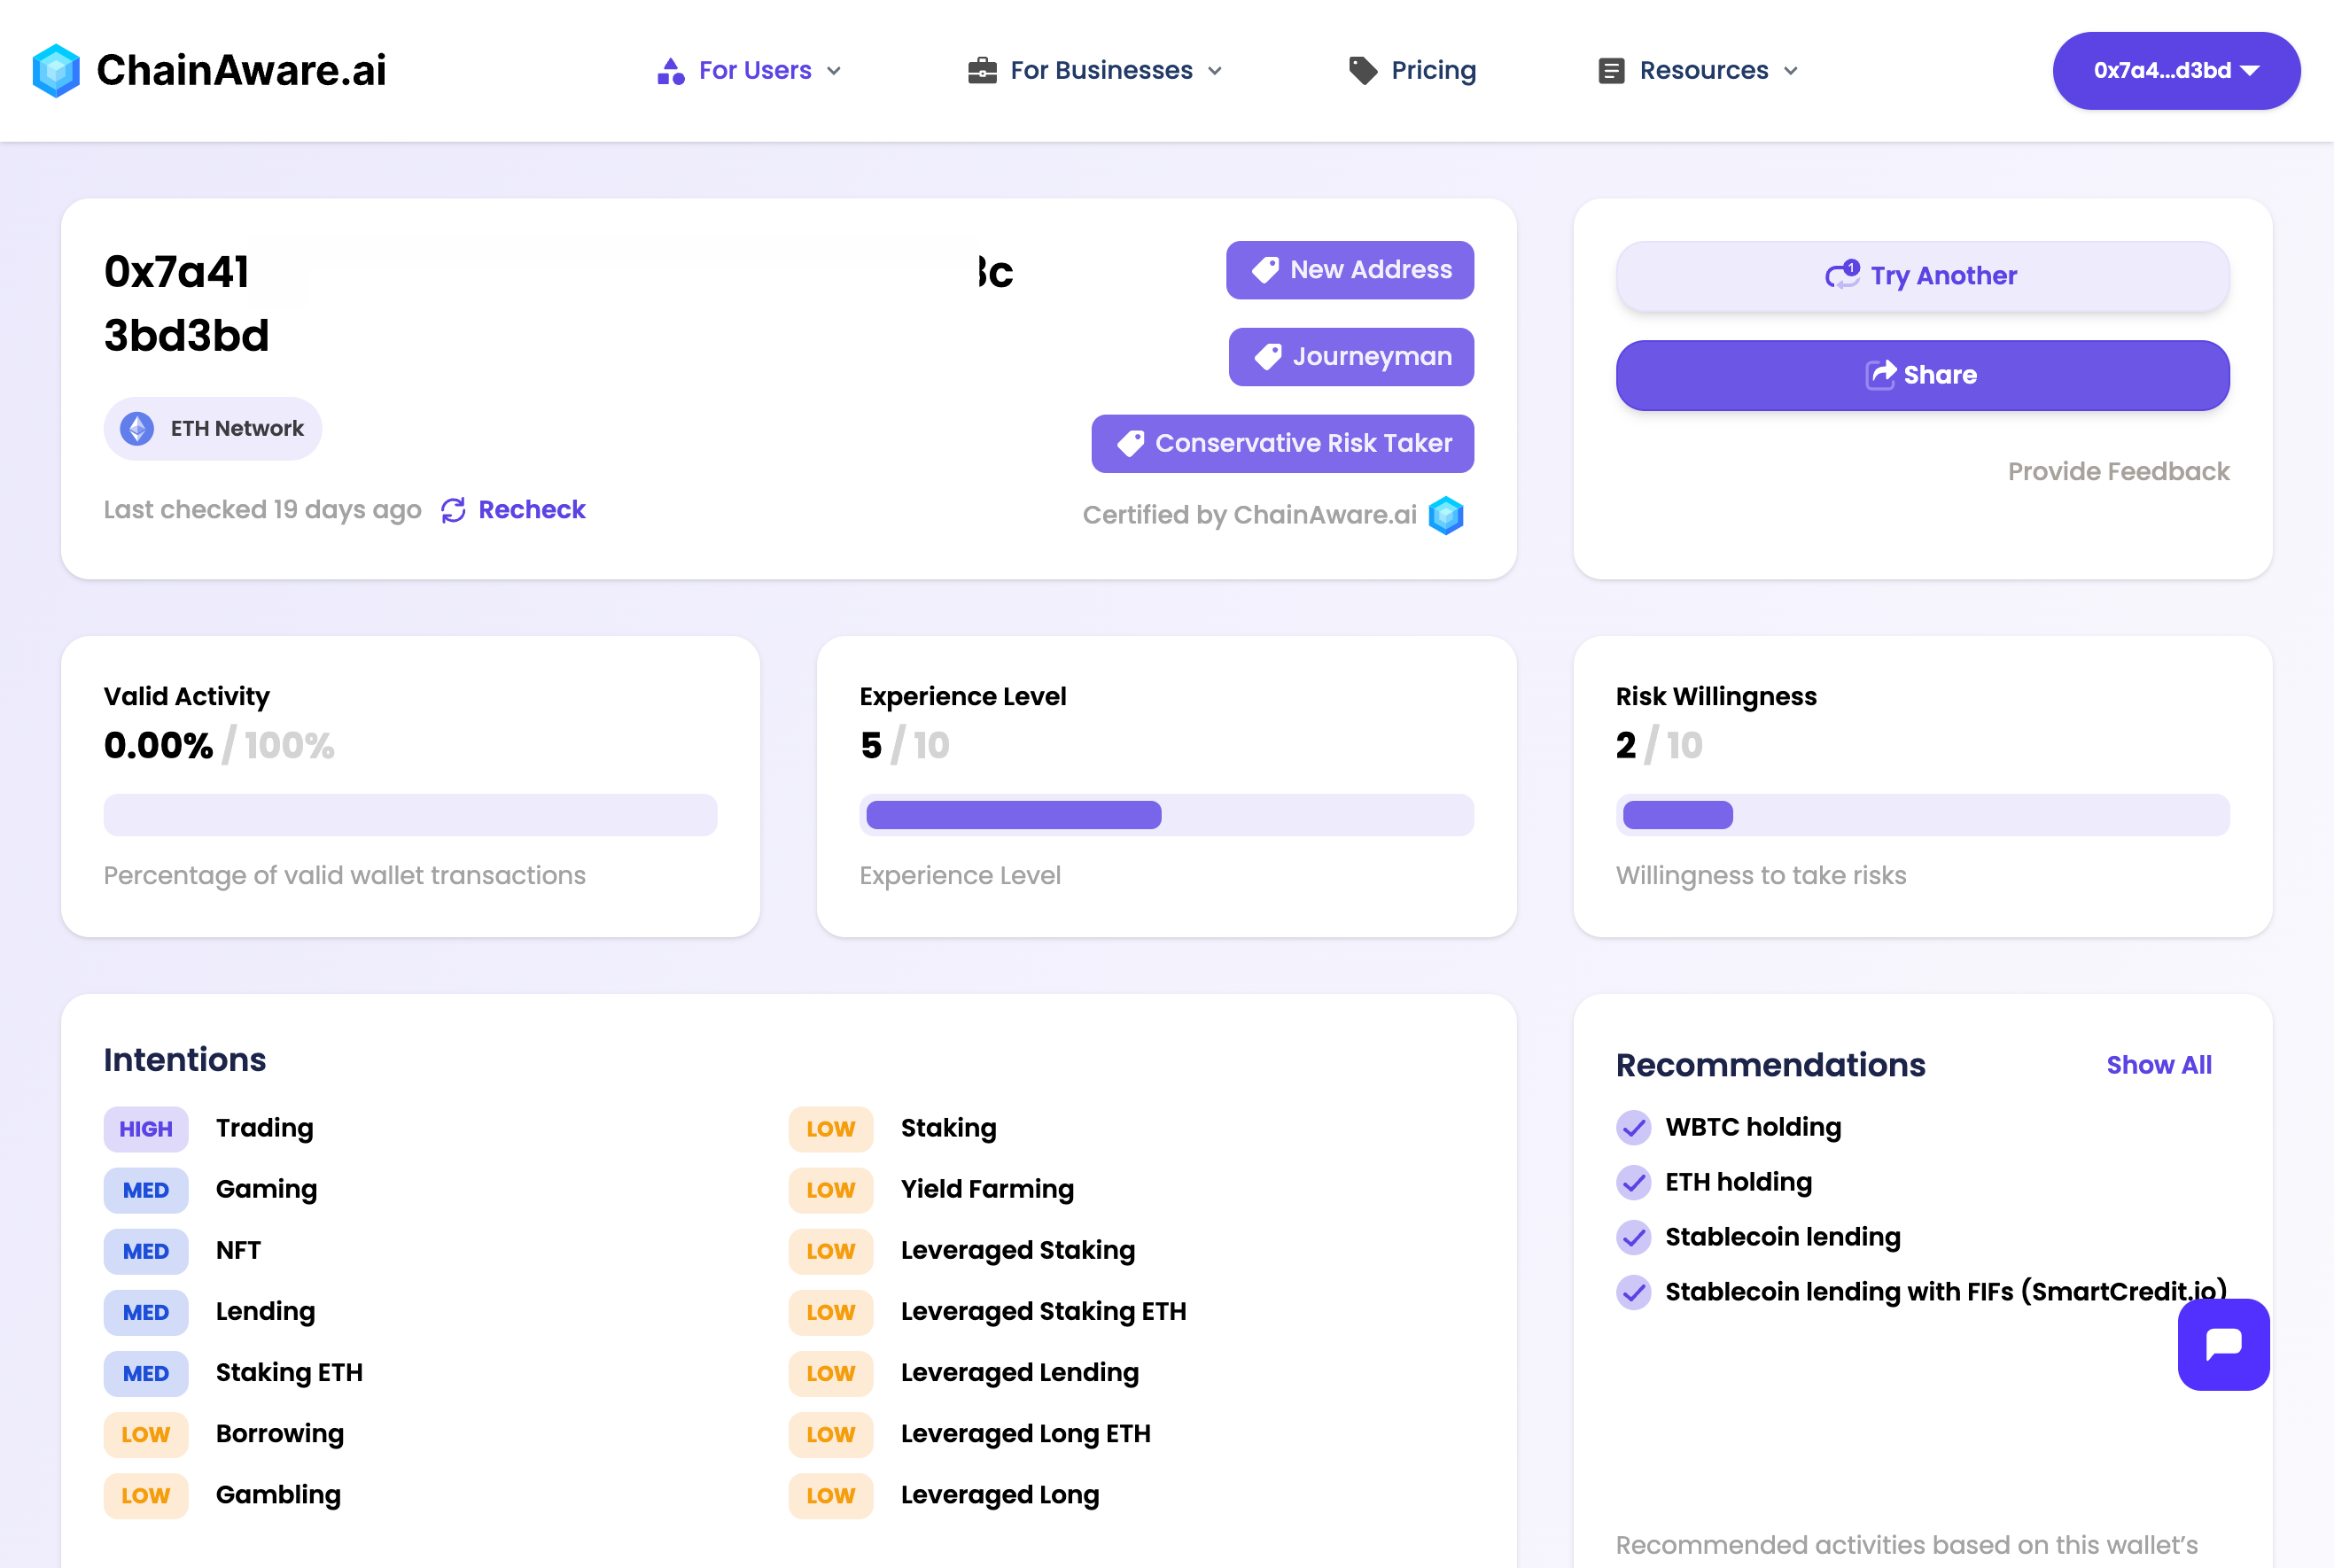Open the Pricing menu item
The height and width of the screenshot is (1568, 2334).
(x=1412, y=71)
